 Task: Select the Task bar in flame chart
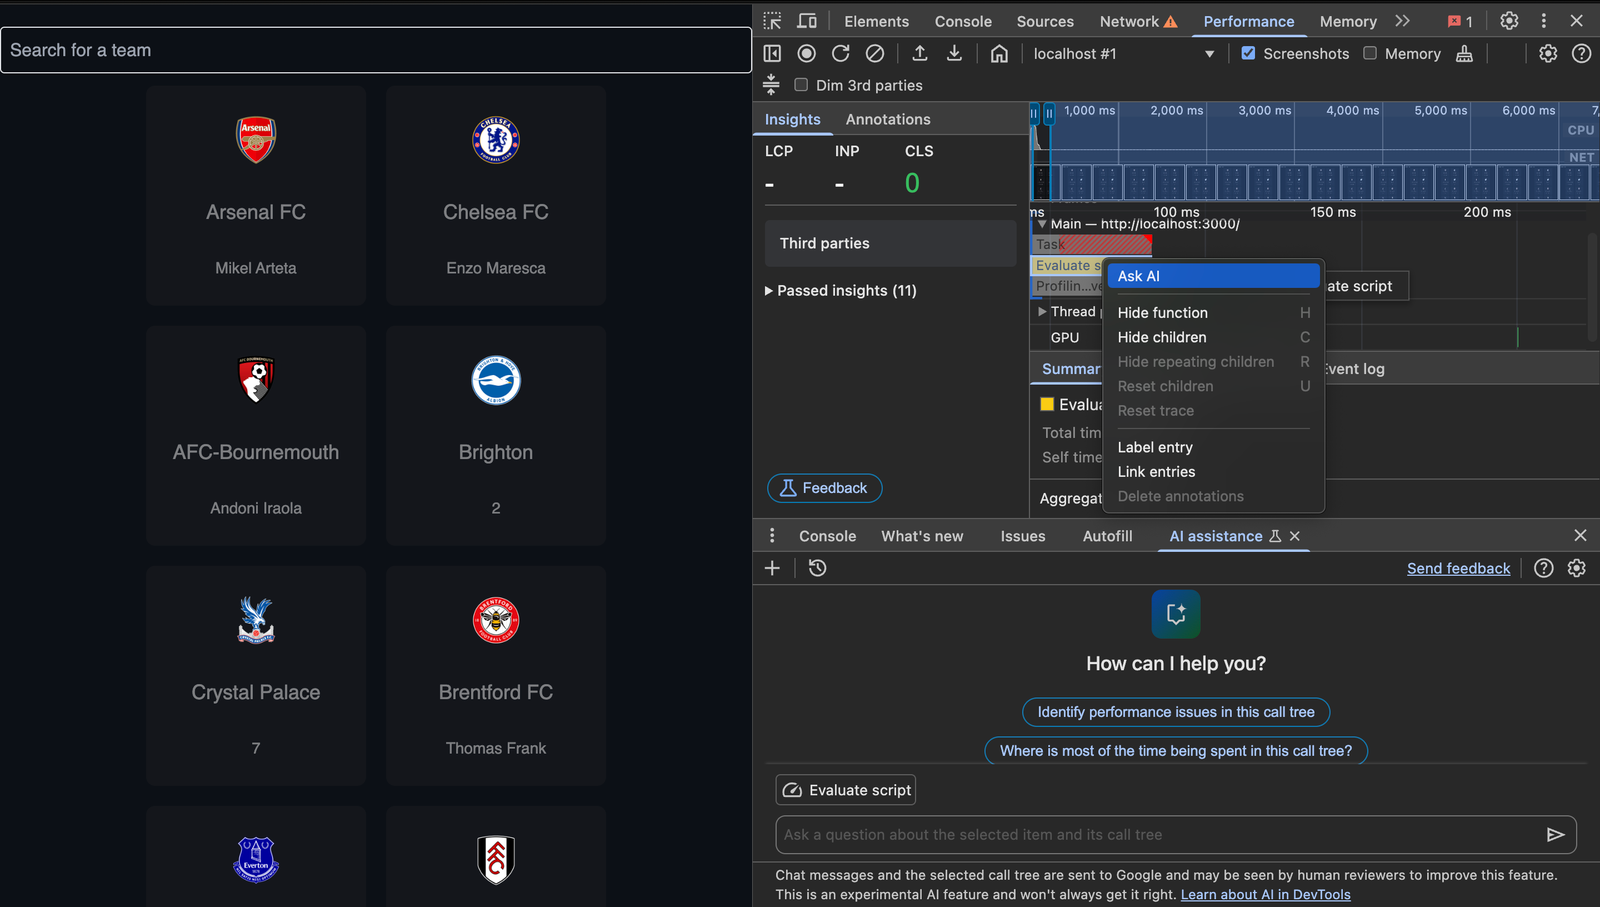tap(1092, 244)
